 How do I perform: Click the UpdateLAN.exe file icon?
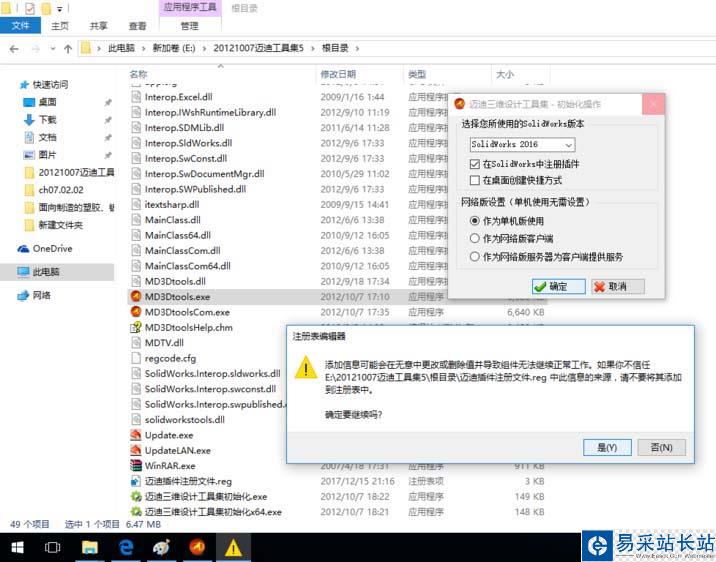point(136,450)
